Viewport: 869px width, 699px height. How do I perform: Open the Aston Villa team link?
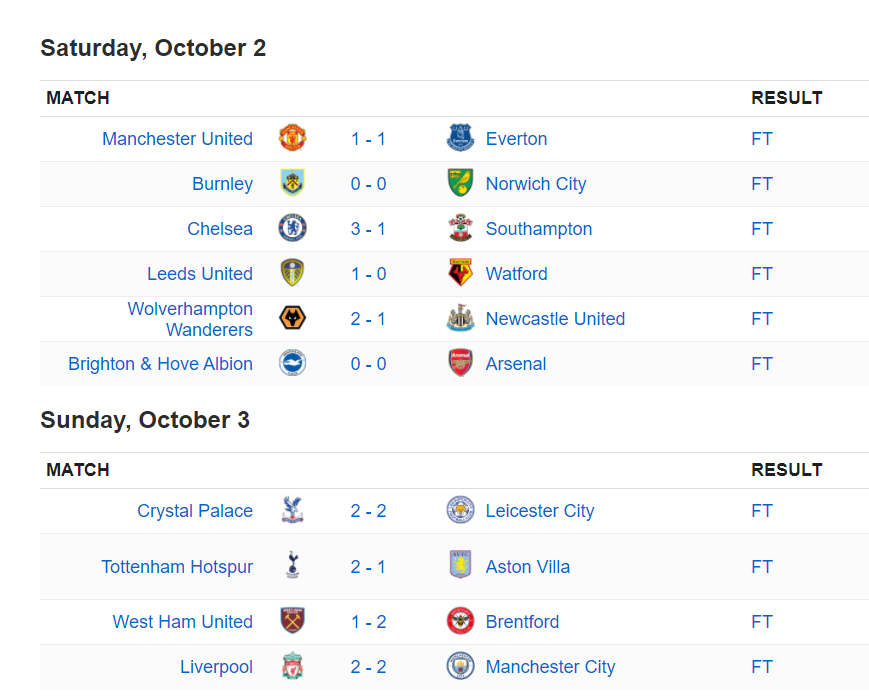pyautogui.click(x=528, y=567)
